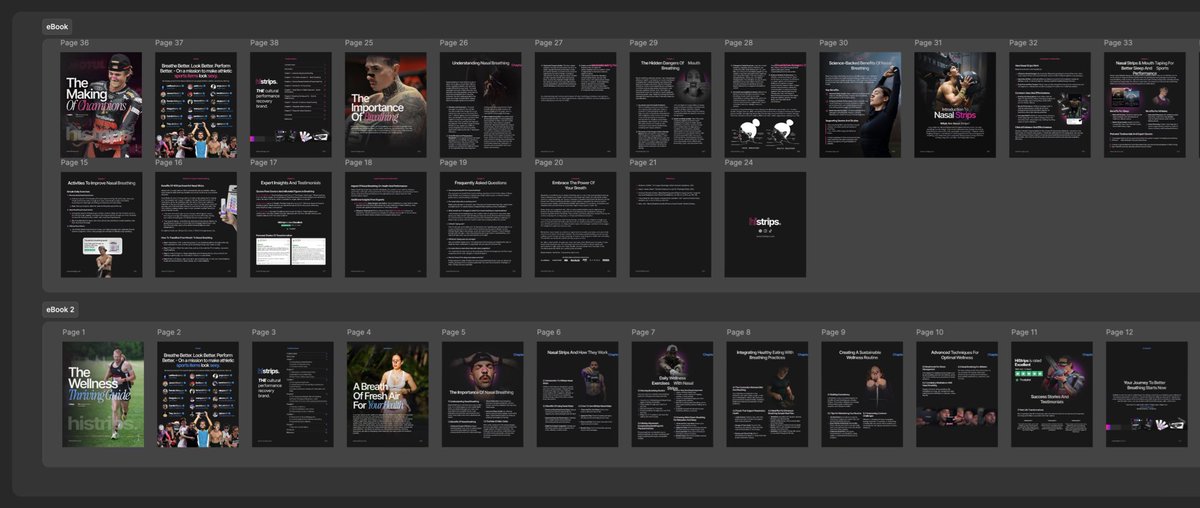Select Embrace The Power Of Your Breath page

coord(576,224)
